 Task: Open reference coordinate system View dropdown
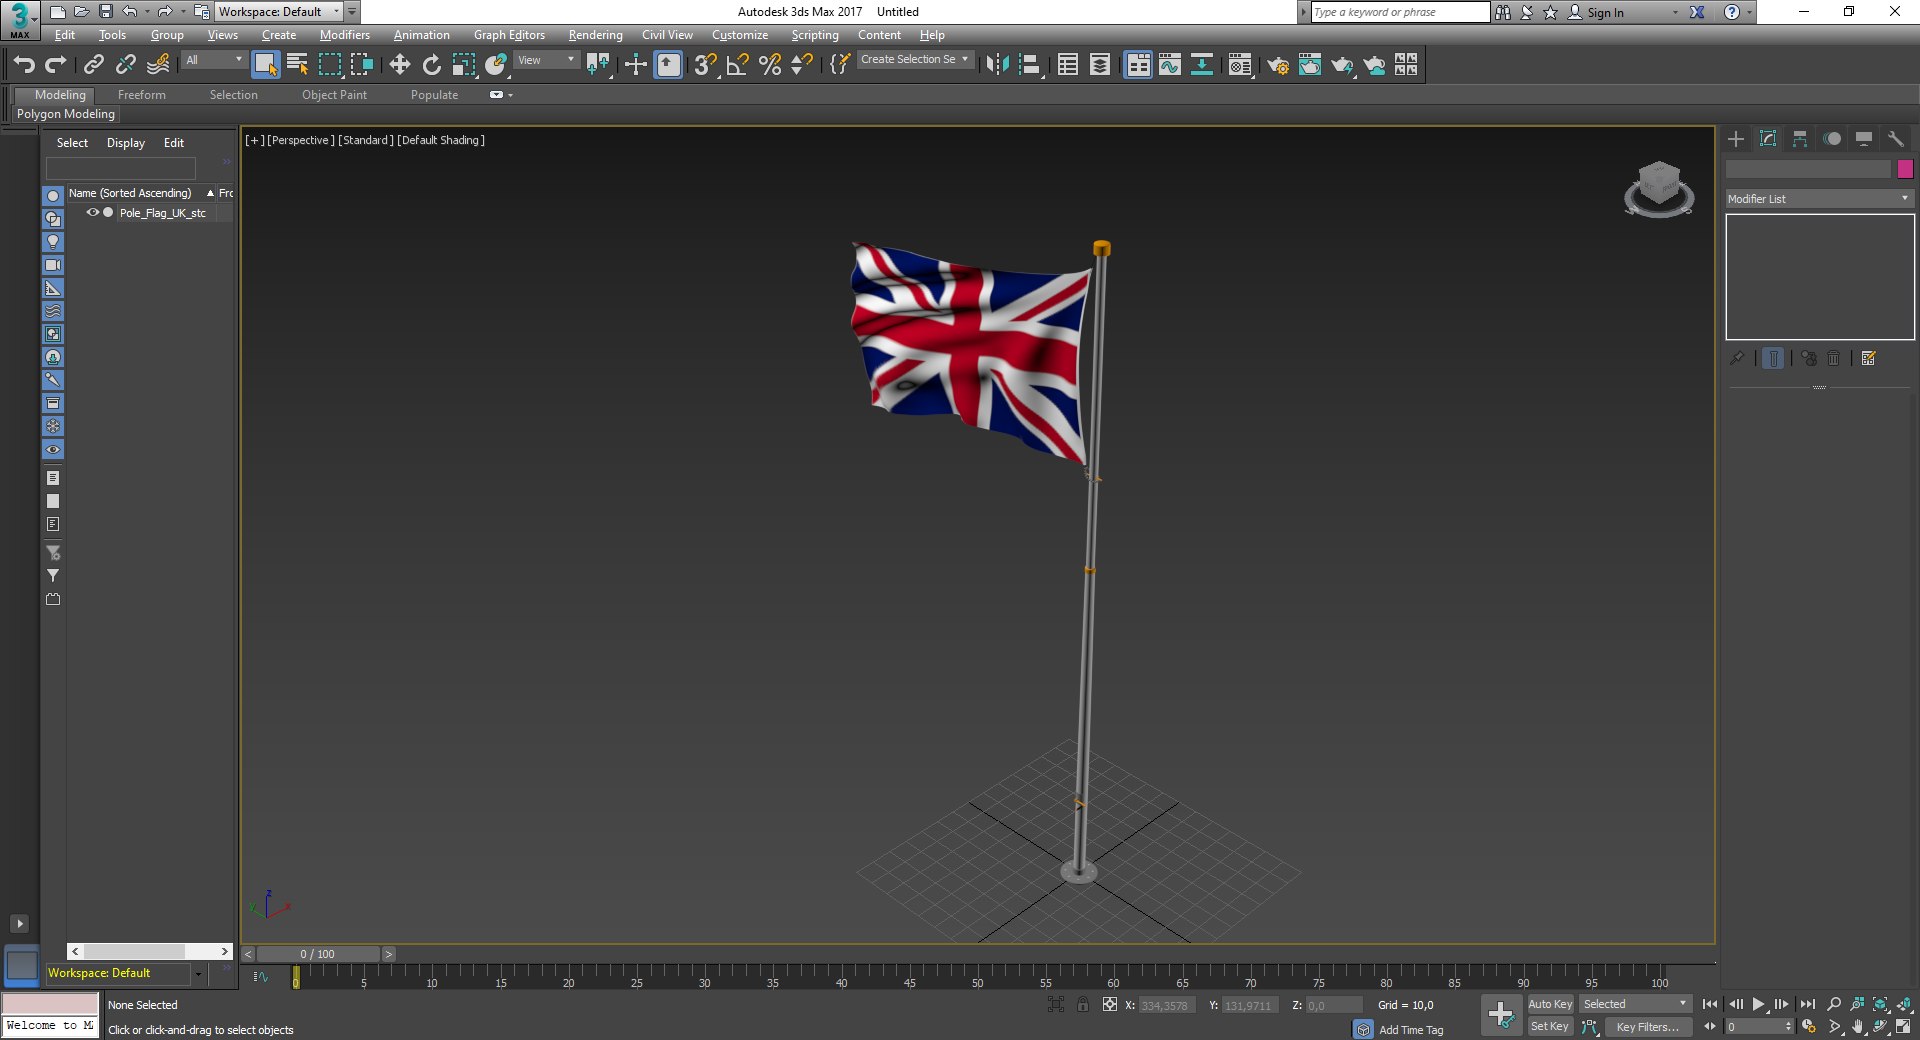545,60
